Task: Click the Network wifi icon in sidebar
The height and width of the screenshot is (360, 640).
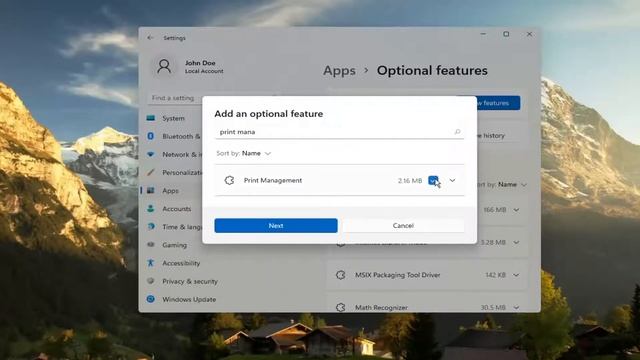Action: (151, 154)
